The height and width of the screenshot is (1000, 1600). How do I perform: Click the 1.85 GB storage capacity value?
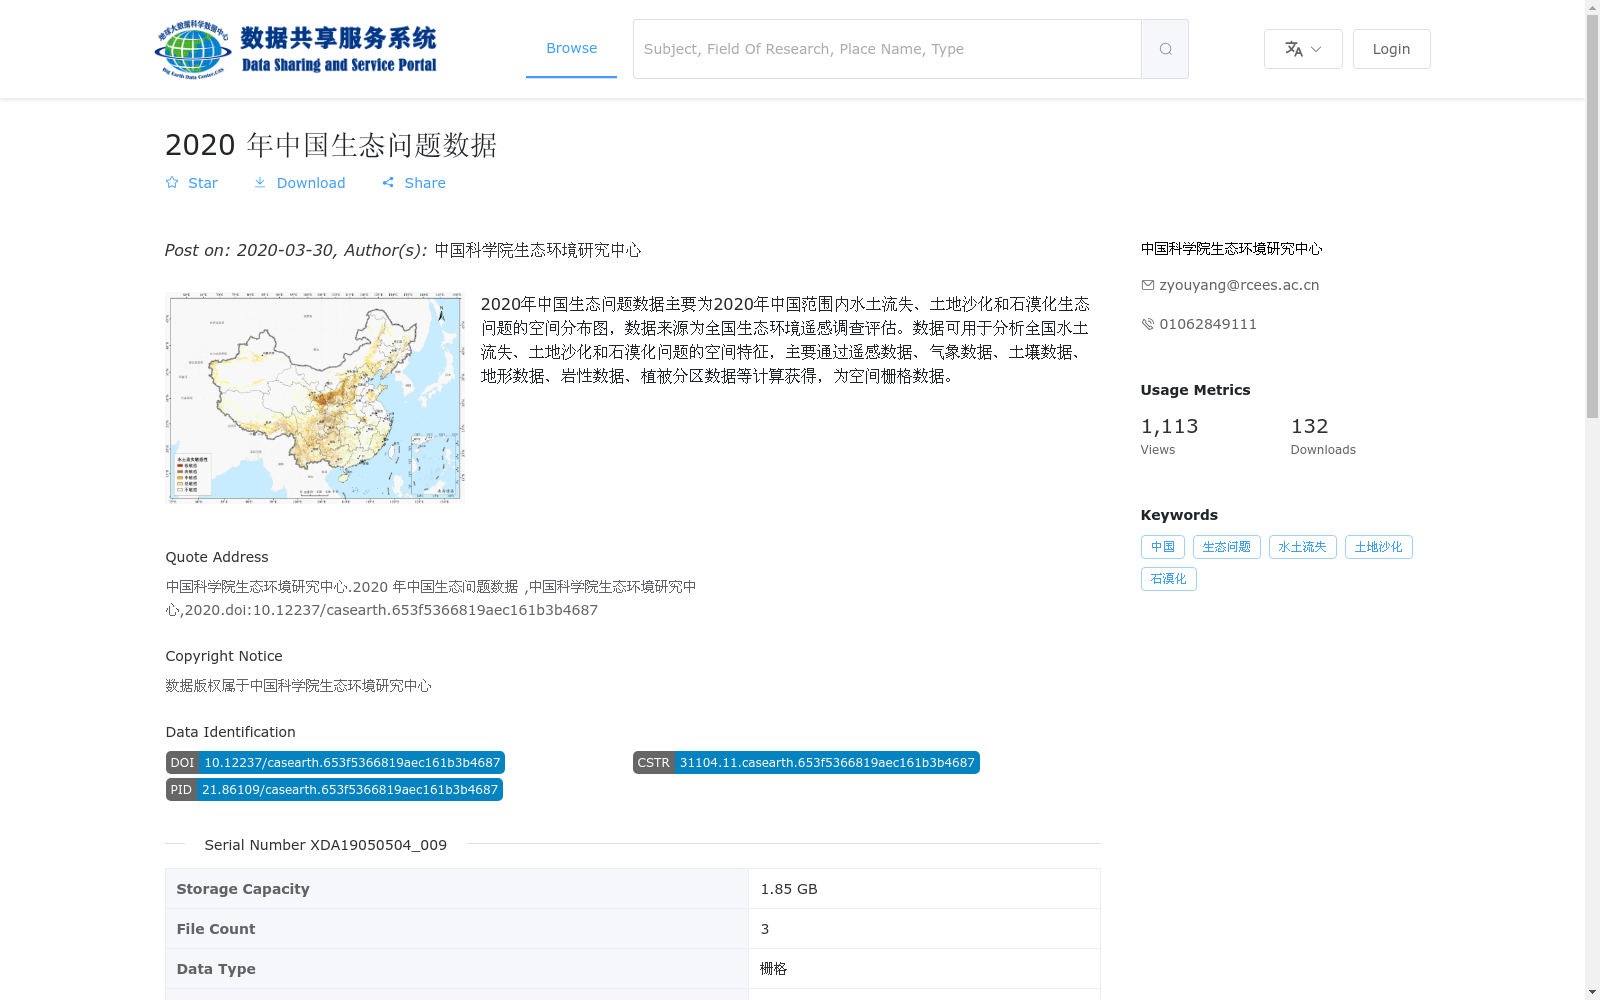789,889
